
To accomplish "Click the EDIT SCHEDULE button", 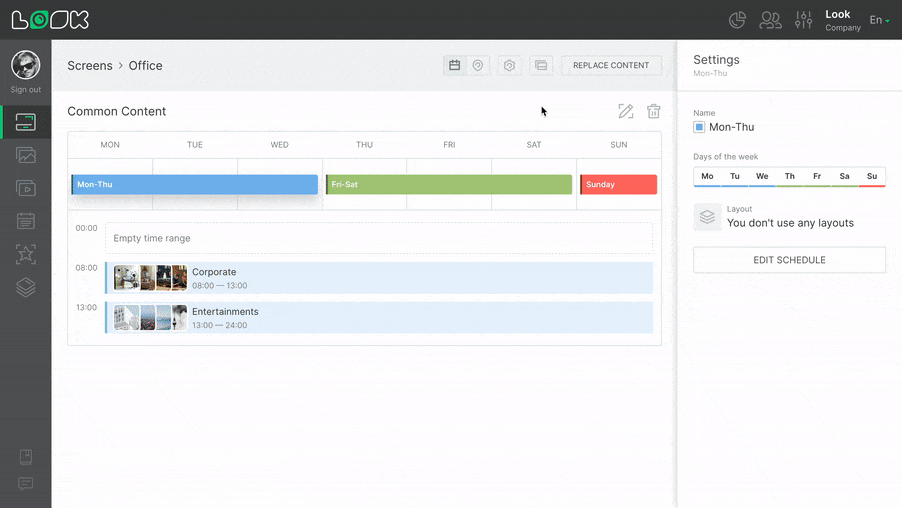I will coord(789,260).
